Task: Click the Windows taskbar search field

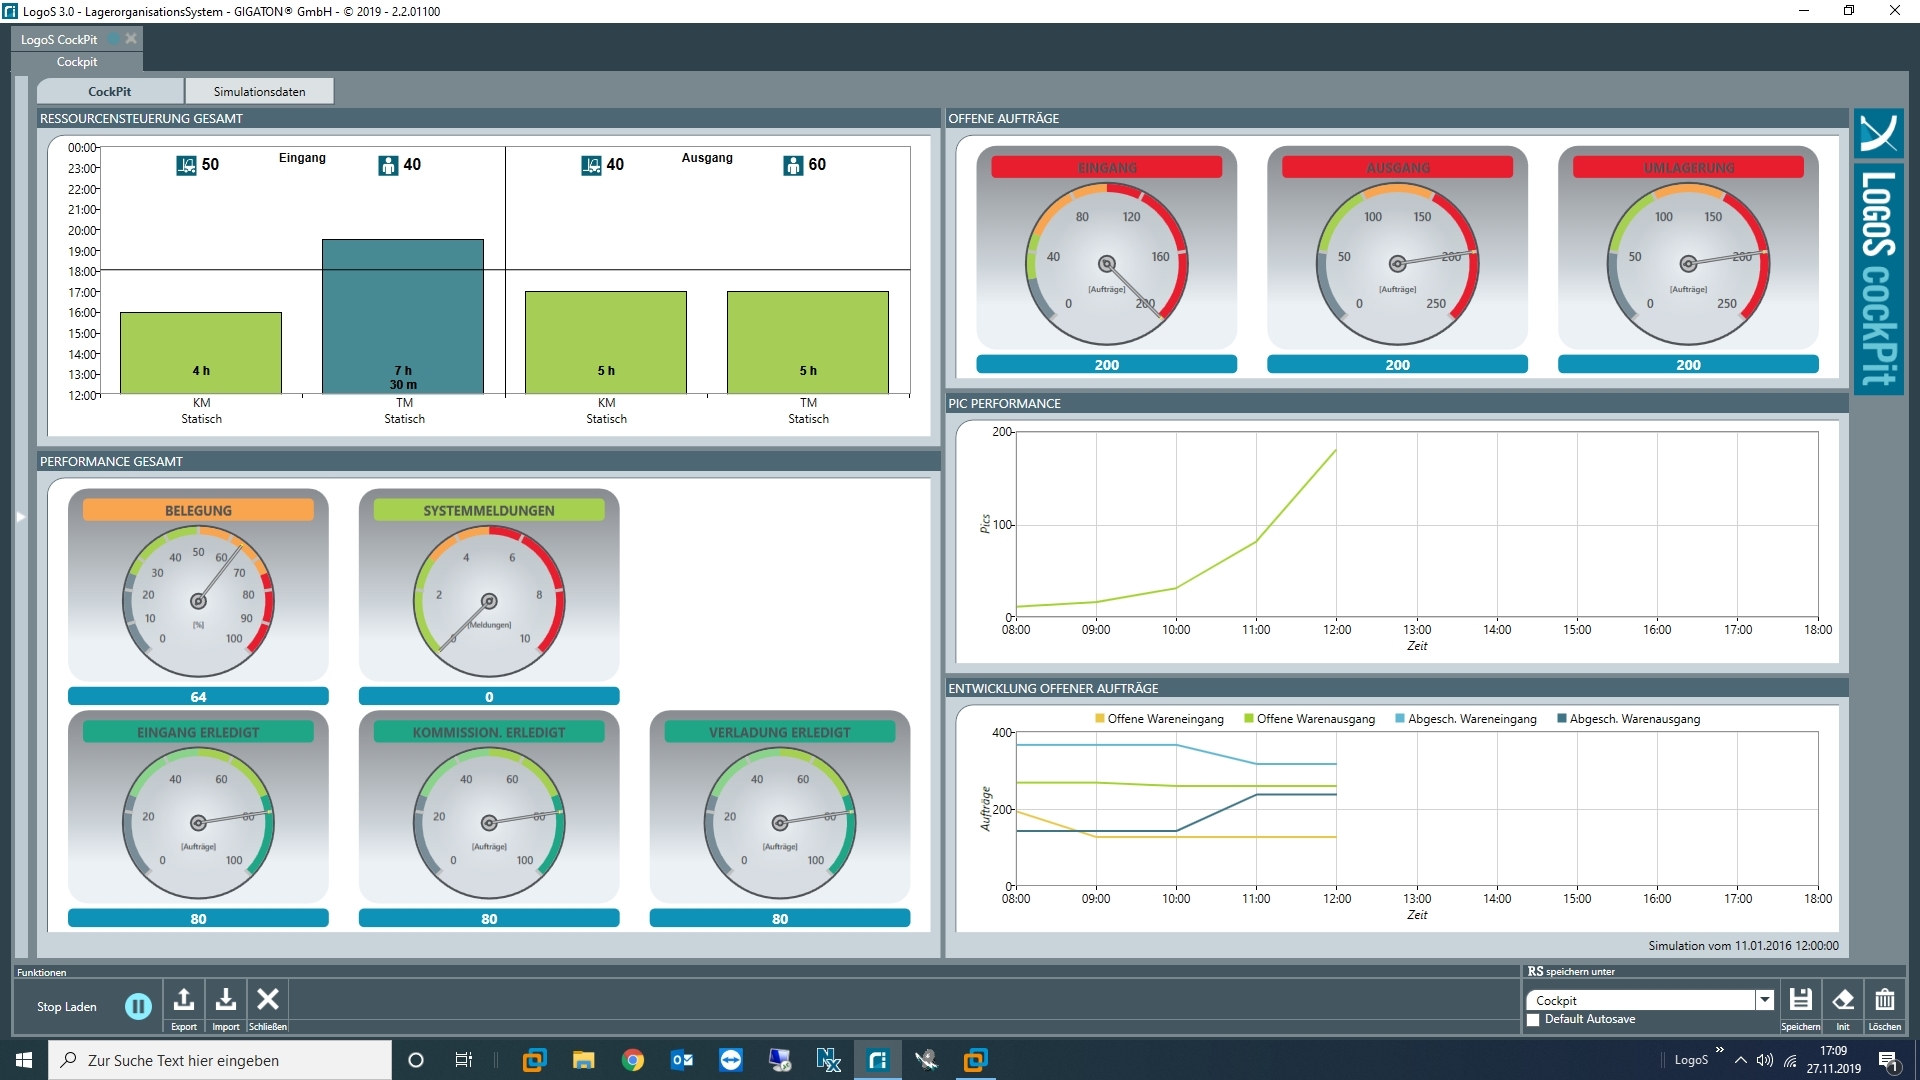Action: tap(220, 1060)
